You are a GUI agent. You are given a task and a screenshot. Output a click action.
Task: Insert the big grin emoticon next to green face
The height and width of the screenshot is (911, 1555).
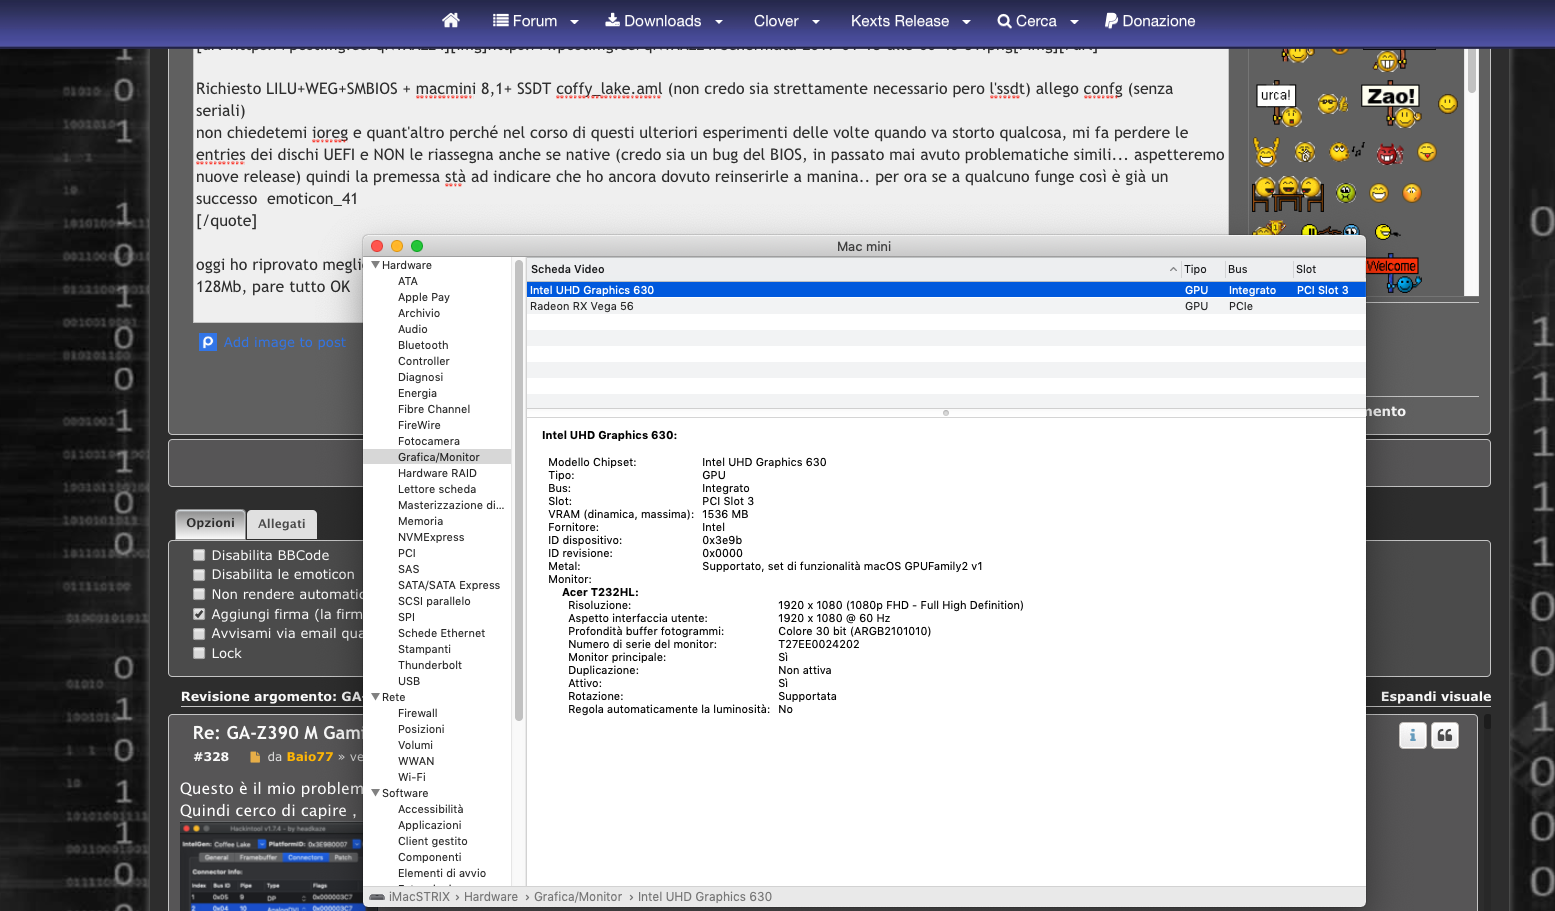1379,193
